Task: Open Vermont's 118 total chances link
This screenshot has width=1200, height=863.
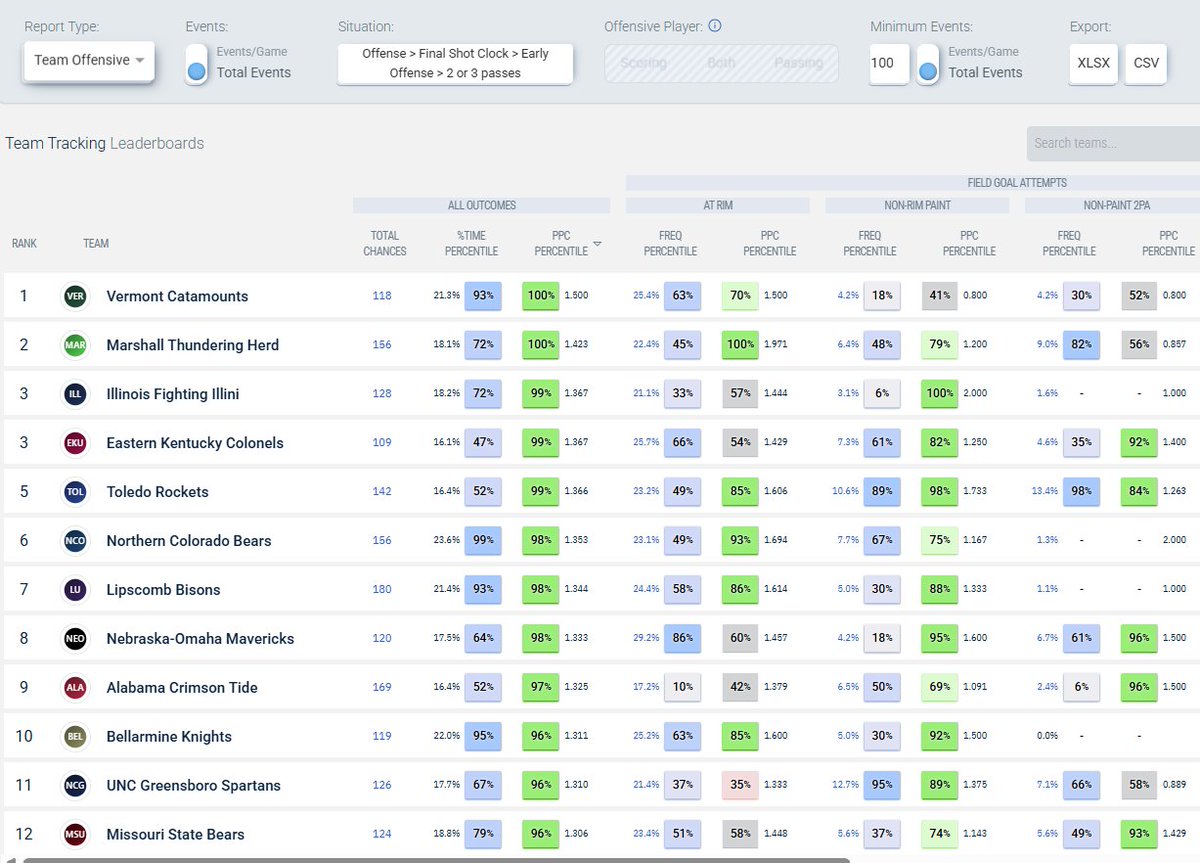Action: click(382, 296)
